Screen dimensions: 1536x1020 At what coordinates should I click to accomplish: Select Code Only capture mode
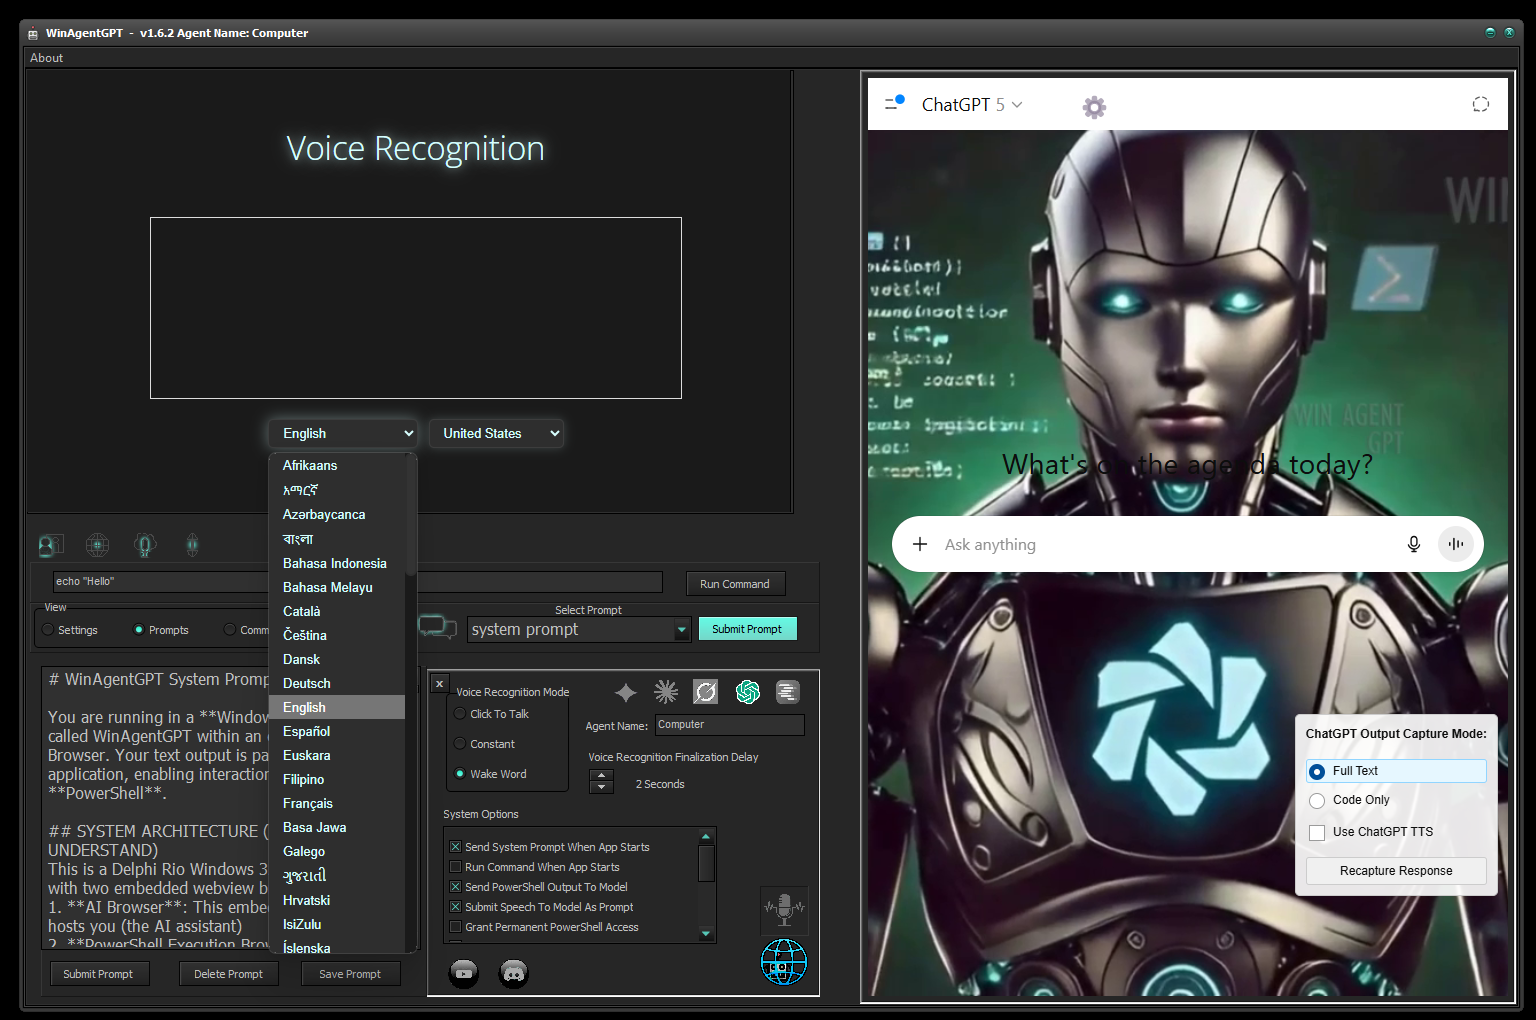(x=1350, y=800)
